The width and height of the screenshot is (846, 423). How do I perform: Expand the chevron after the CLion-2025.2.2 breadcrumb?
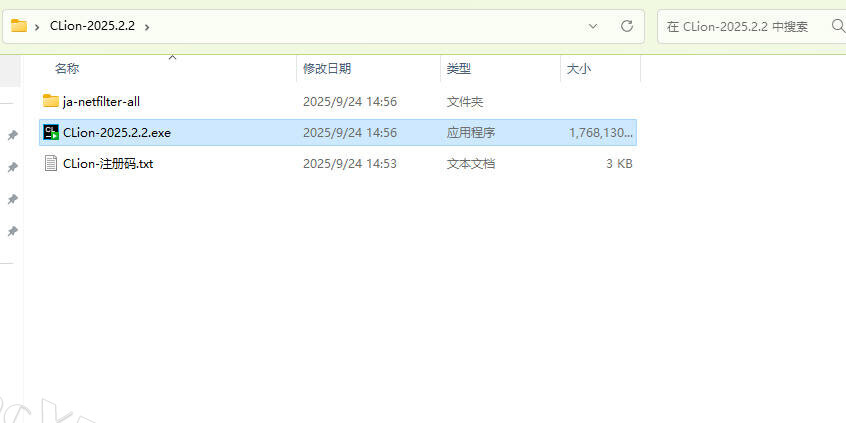pos(148,26)
